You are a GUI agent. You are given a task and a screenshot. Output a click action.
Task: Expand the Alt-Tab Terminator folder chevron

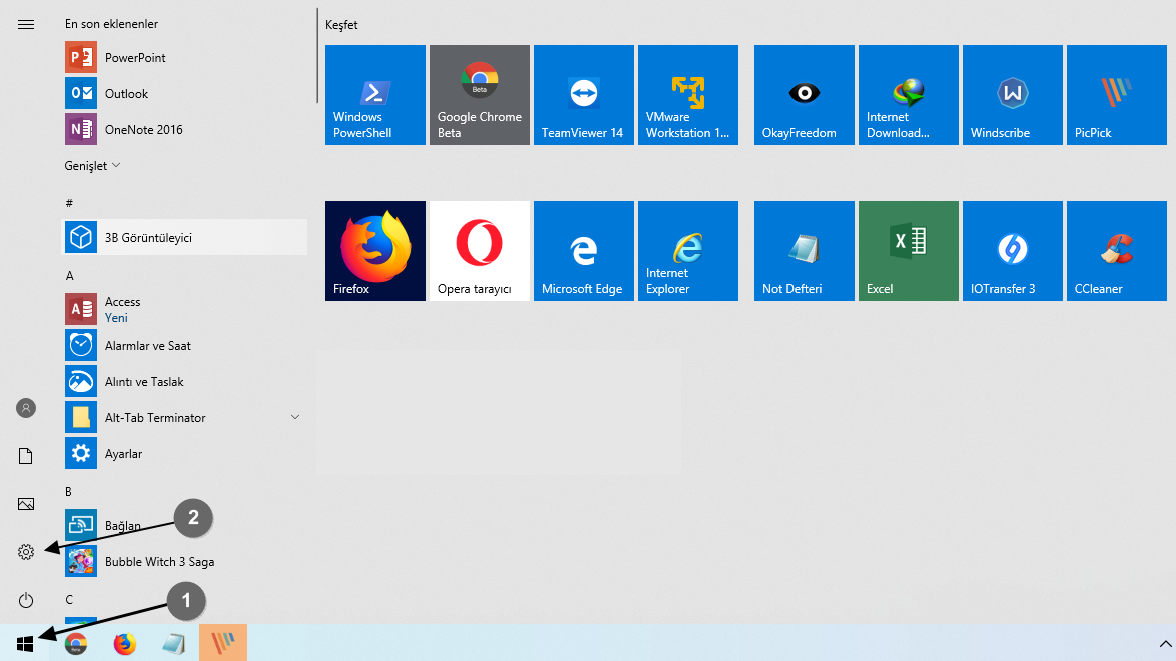(x=295, y=417)
